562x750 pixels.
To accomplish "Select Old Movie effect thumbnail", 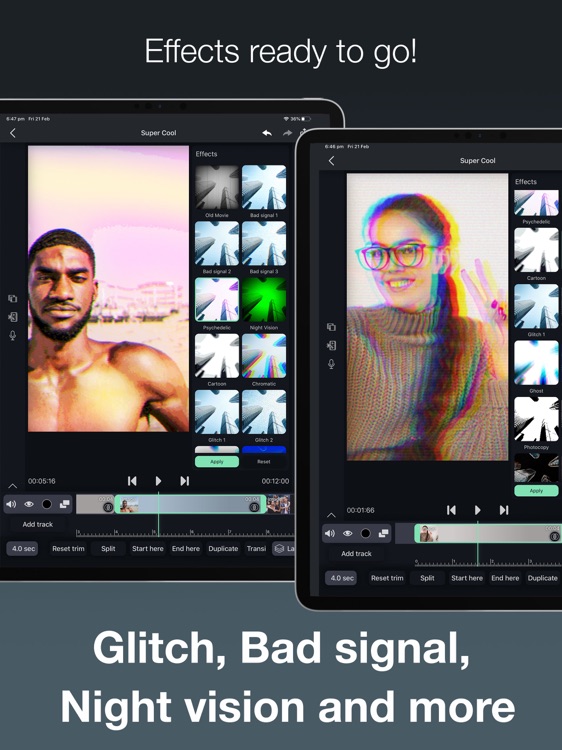I will tap(217, 188).
